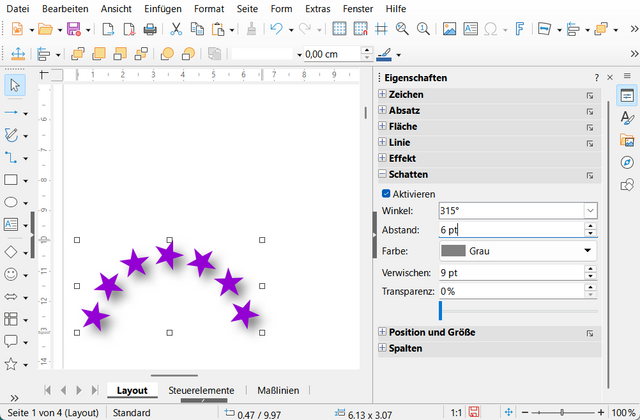Open the Navigator sidebar deck
This screenshot has height=420, width=640.
point(627,162)
